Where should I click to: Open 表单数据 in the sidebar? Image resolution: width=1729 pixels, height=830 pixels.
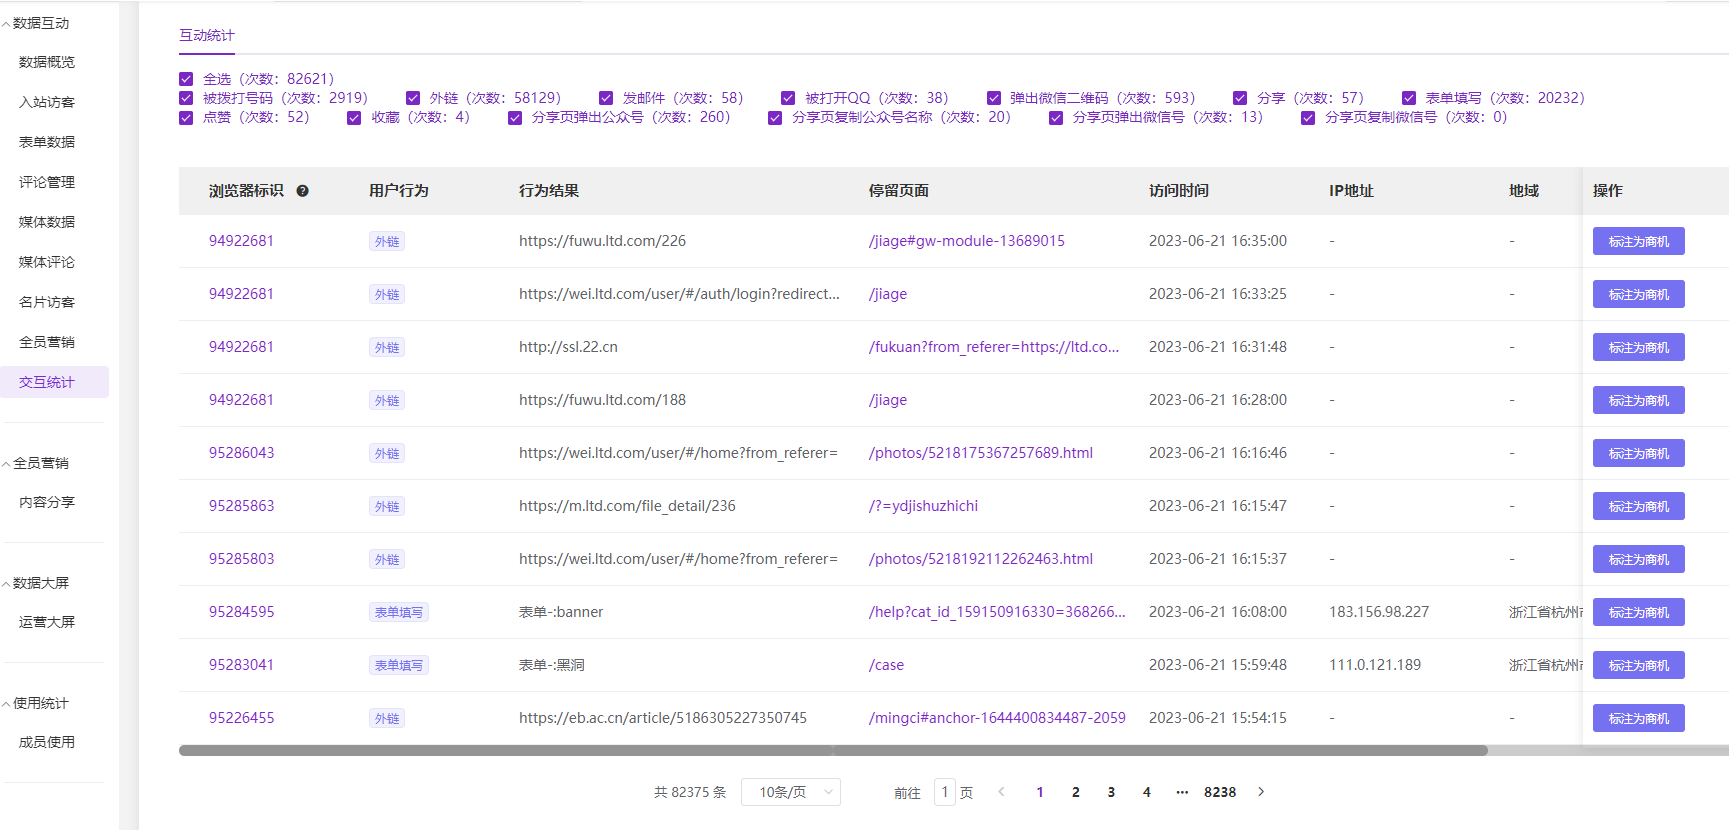tap(47, 142)
